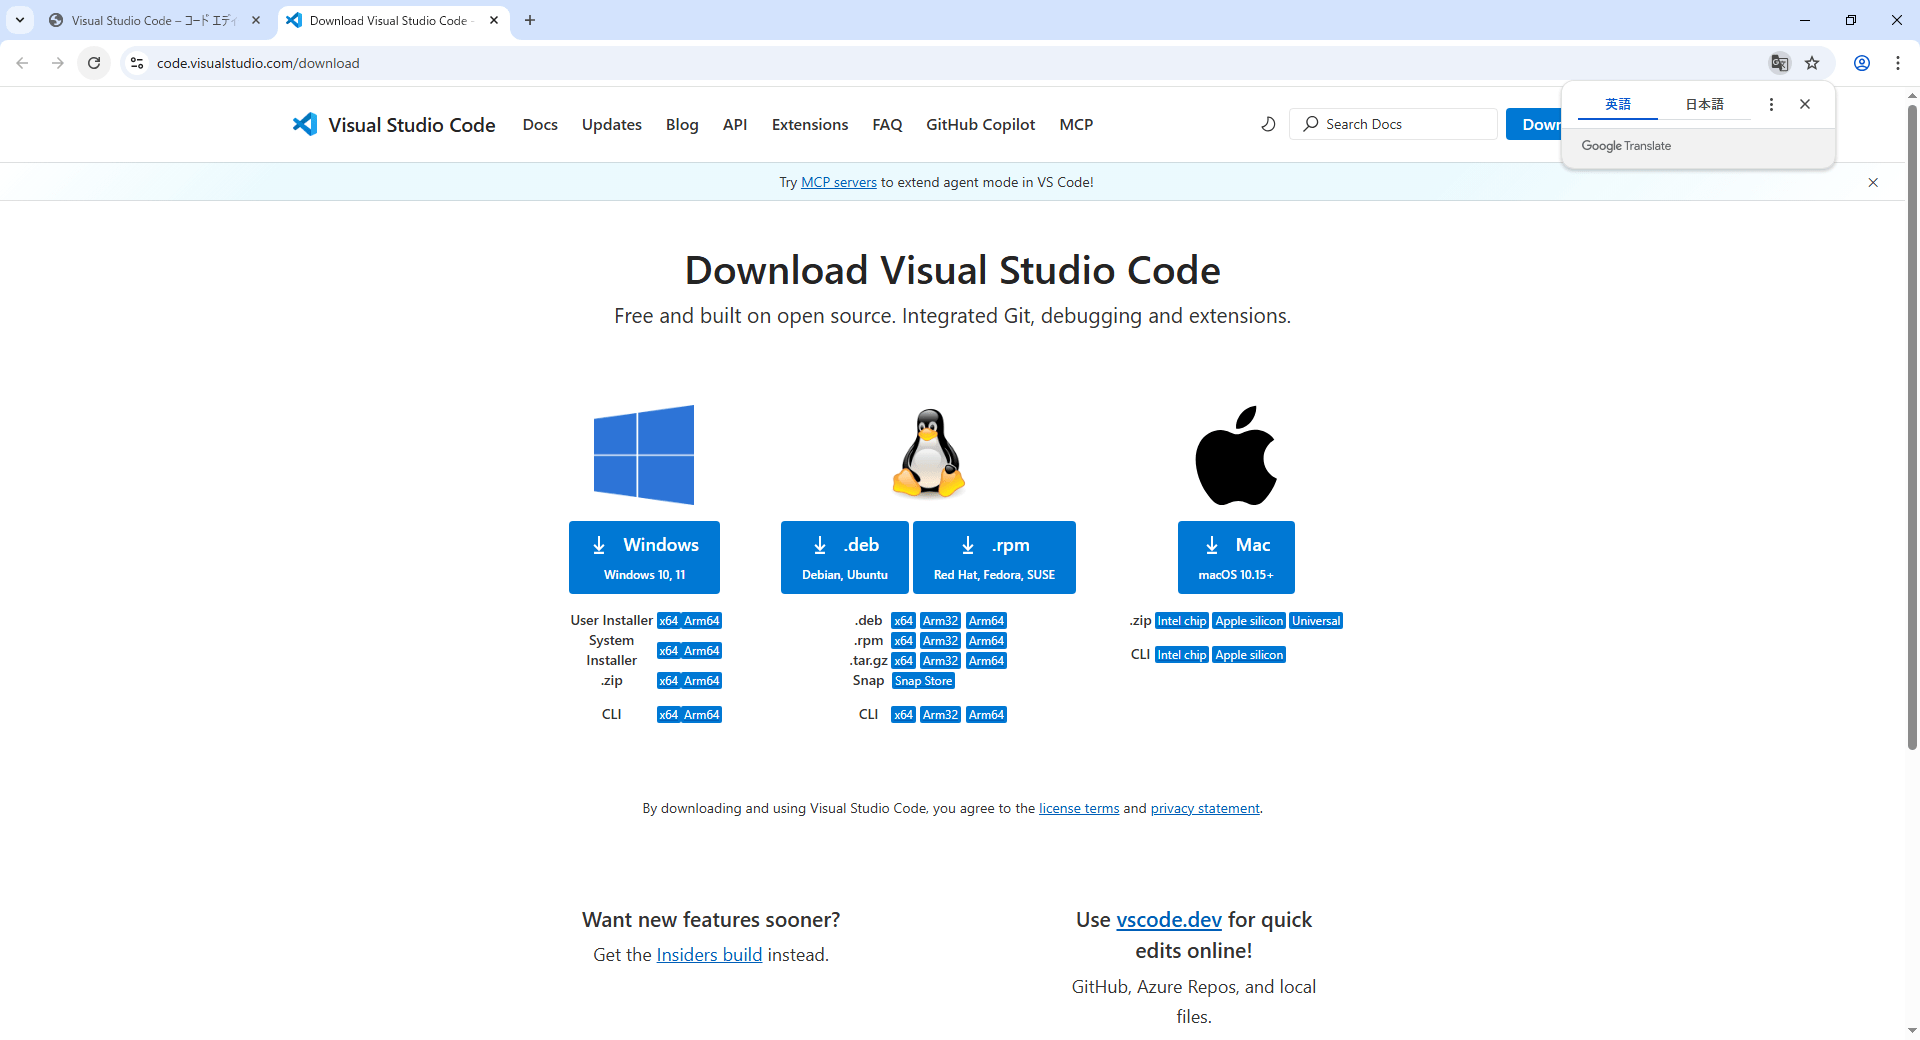Image resolution: width=1920 pixels, height=1040 pixels.
Task: Open the Updates menu item
Action: click(x=612, y=124)
